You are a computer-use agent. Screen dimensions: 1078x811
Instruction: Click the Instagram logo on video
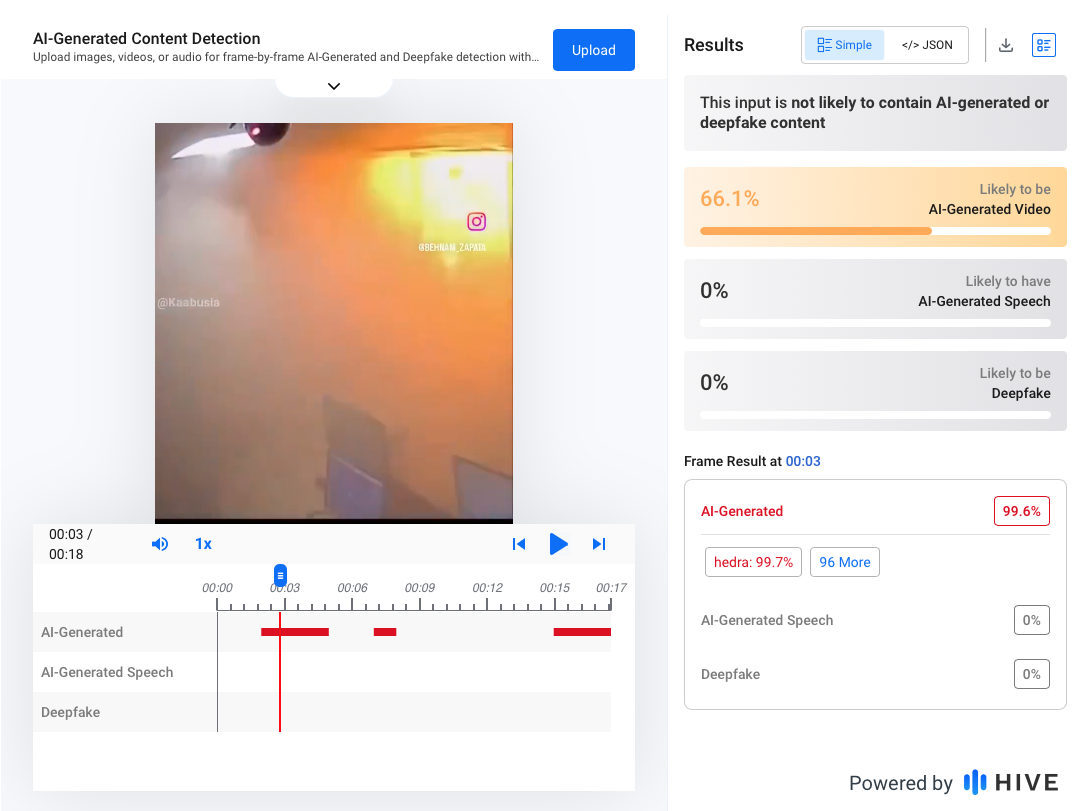coord(477,222)
